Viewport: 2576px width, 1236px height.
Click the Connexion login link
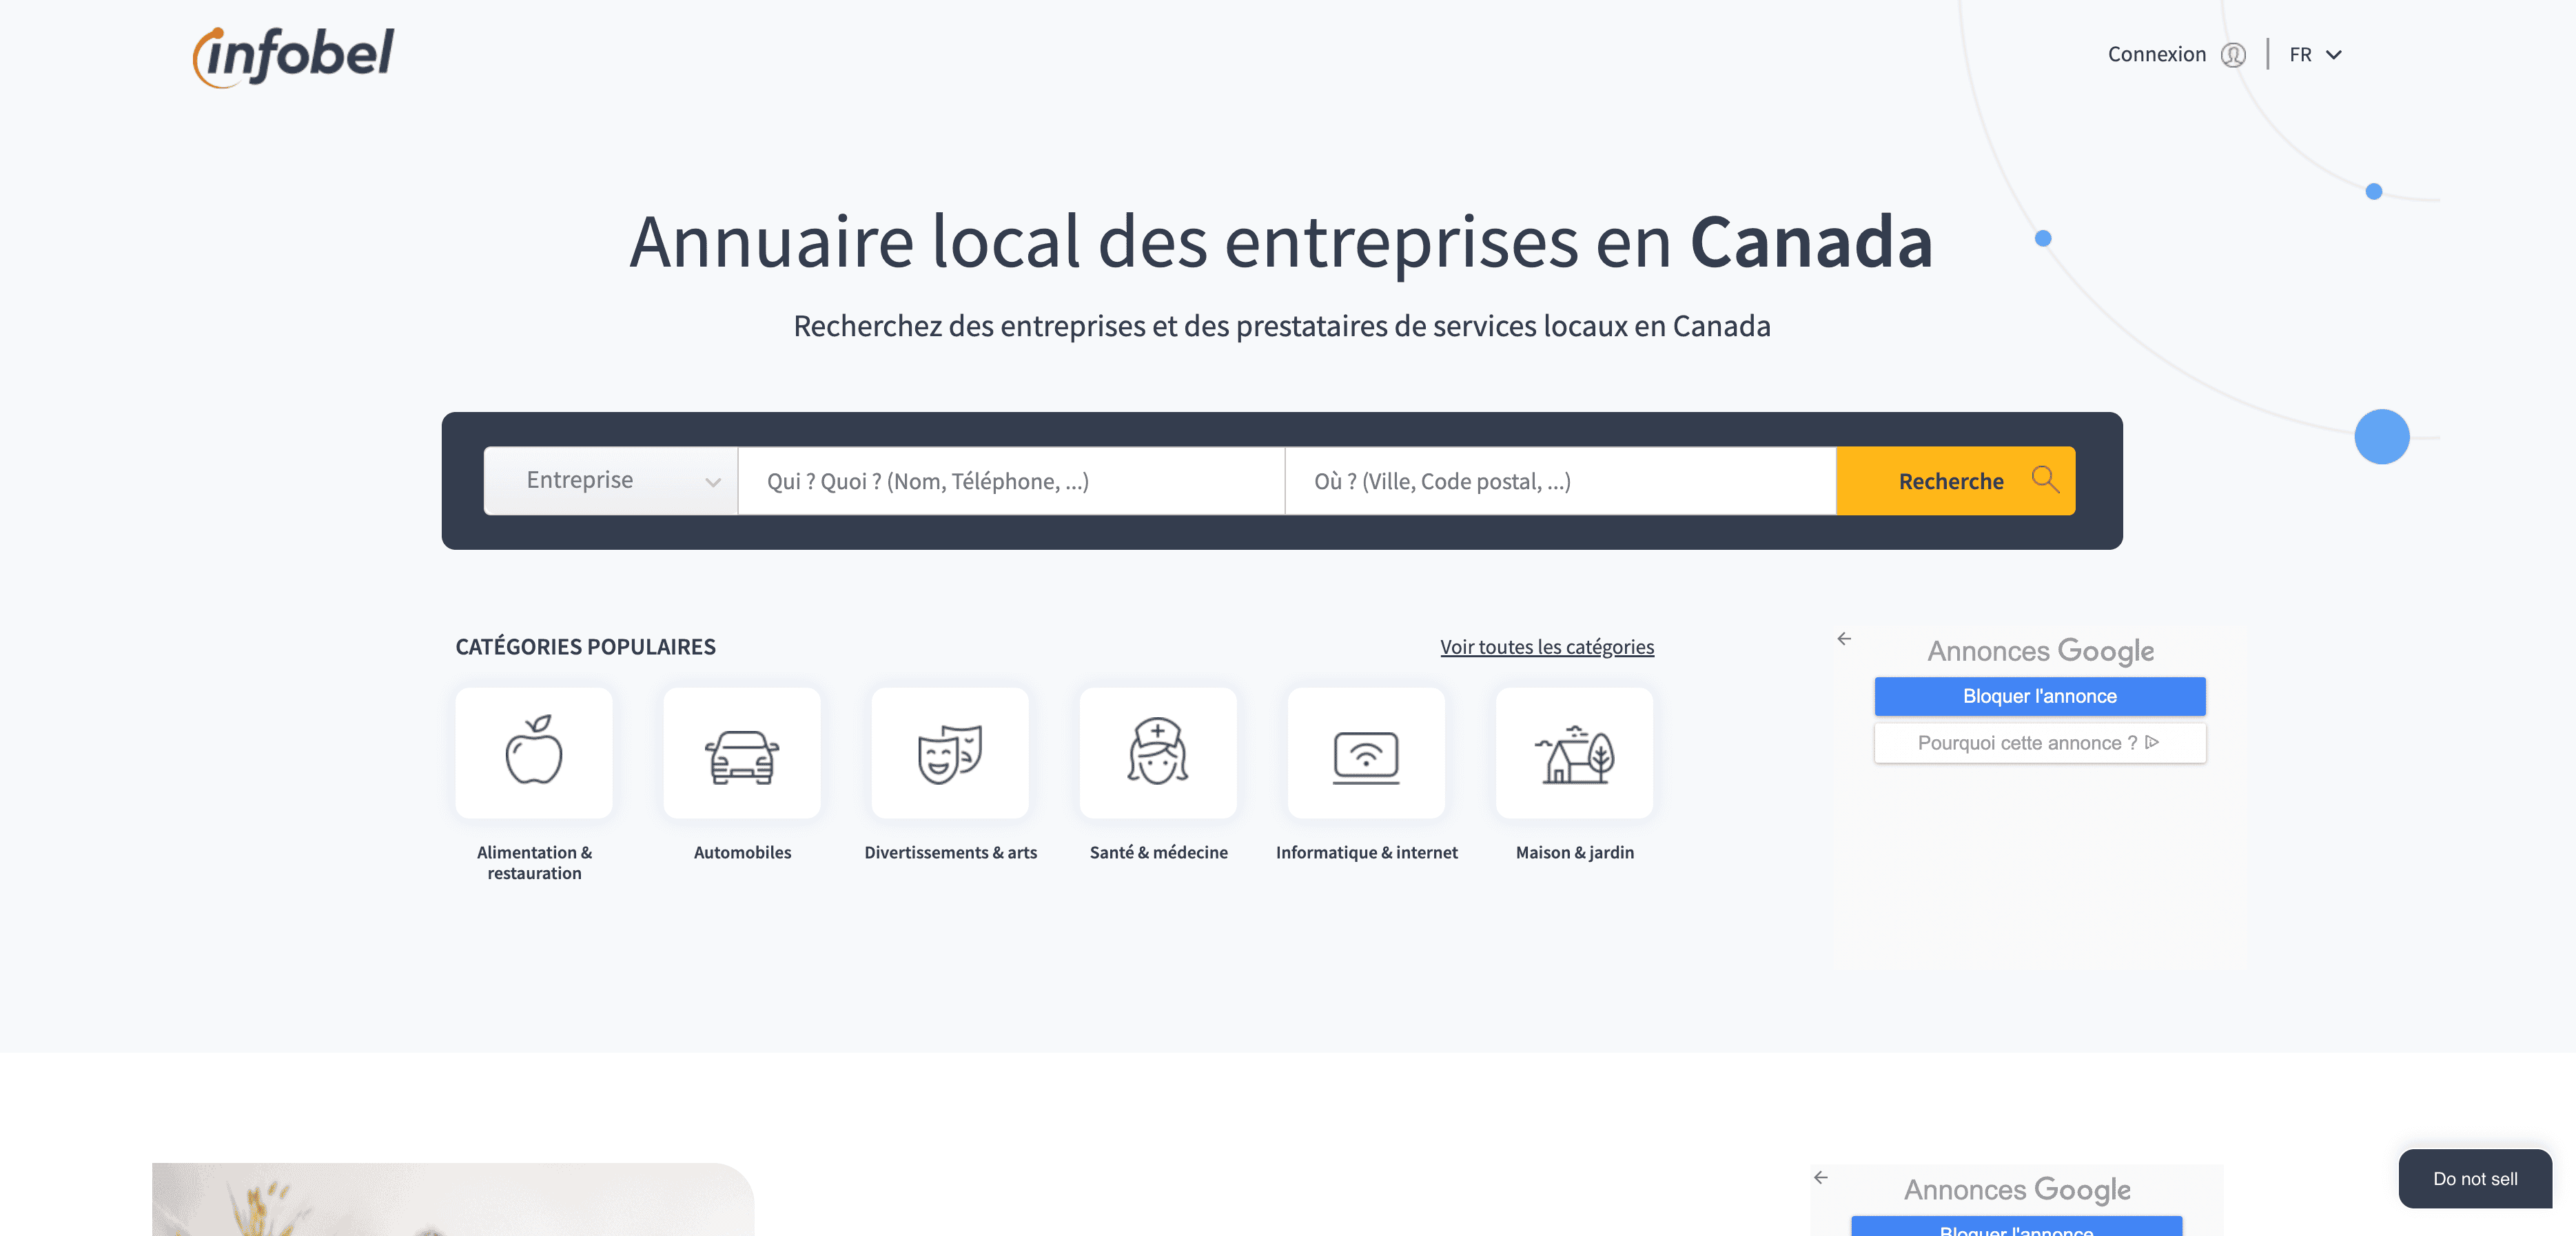tap(2156, 55)
